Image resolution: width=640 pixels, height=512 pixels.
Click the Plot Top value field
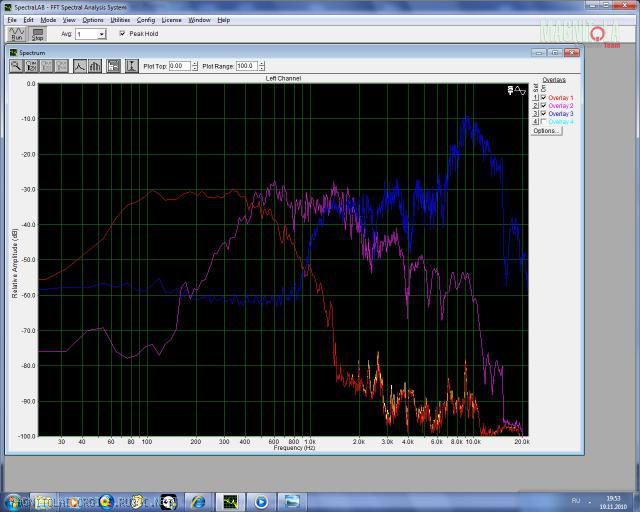coord(180,66)
